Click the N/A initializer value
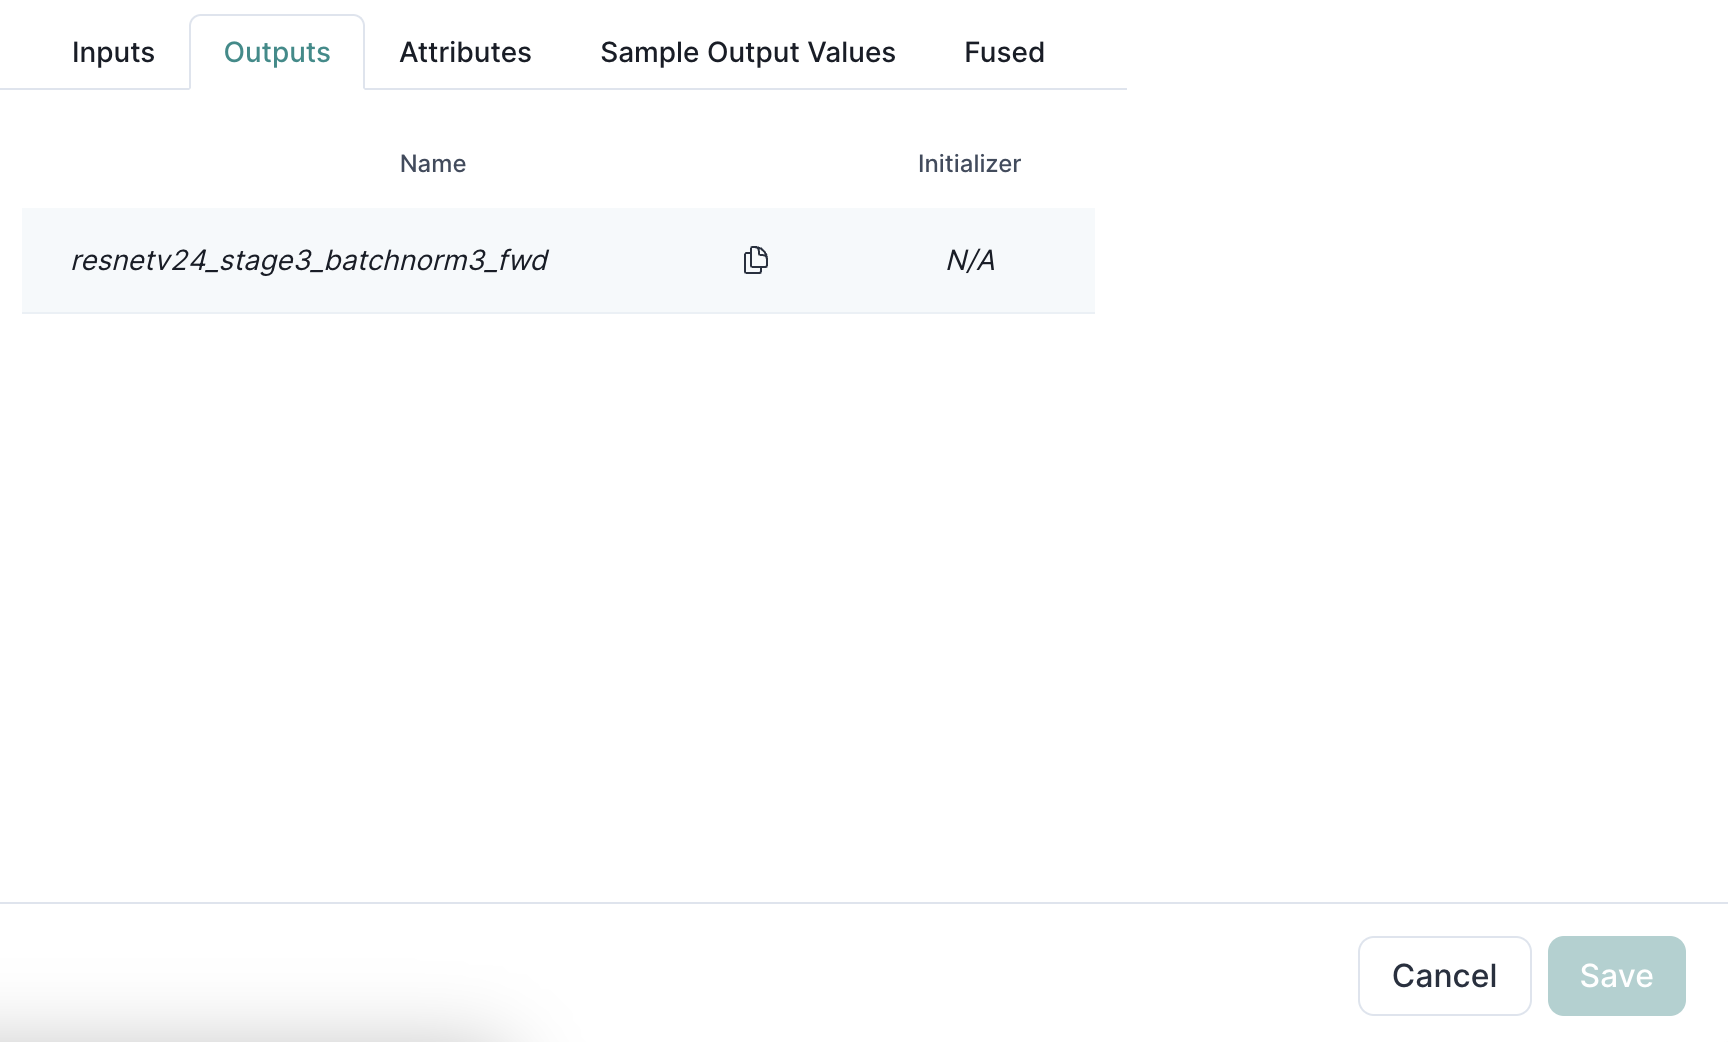The image size is (1728, 1042). [x=969, y=260]
